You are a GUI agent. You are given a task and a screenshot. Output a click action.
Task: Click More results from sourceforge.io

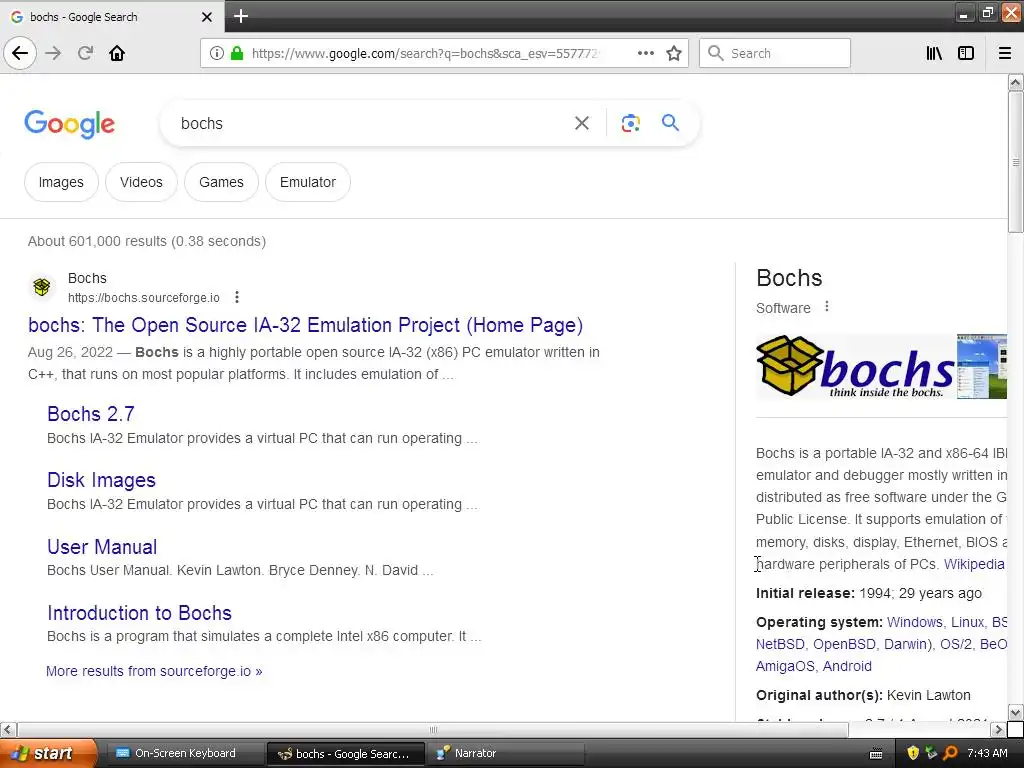(154, 671)
